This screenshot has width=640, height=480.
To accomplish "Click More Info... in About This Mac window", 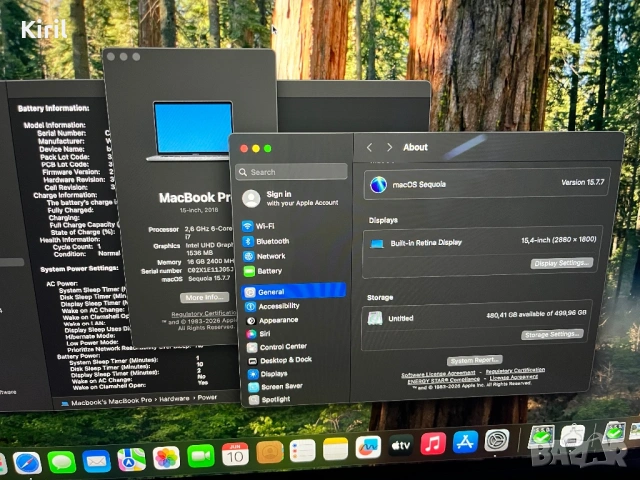I will click(204, 297).
